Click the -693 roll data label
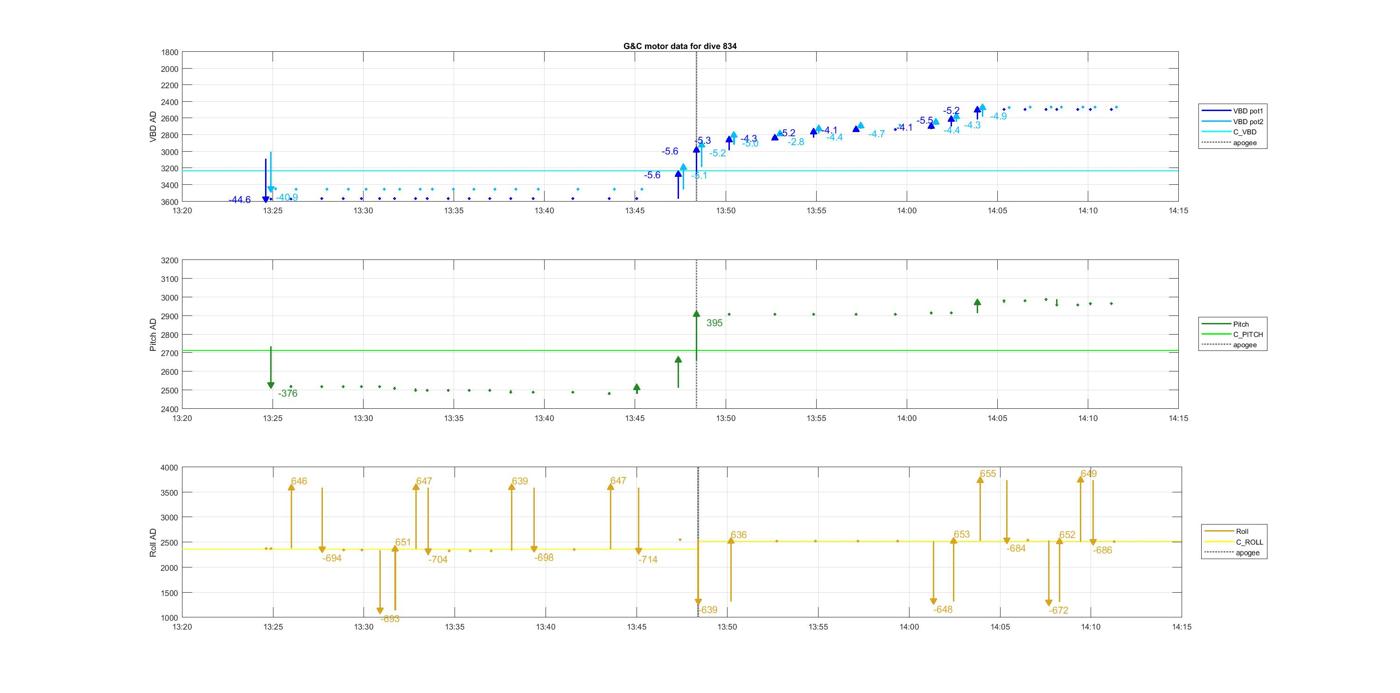This screenshot has width=1400, height=693. pos(390,619)
